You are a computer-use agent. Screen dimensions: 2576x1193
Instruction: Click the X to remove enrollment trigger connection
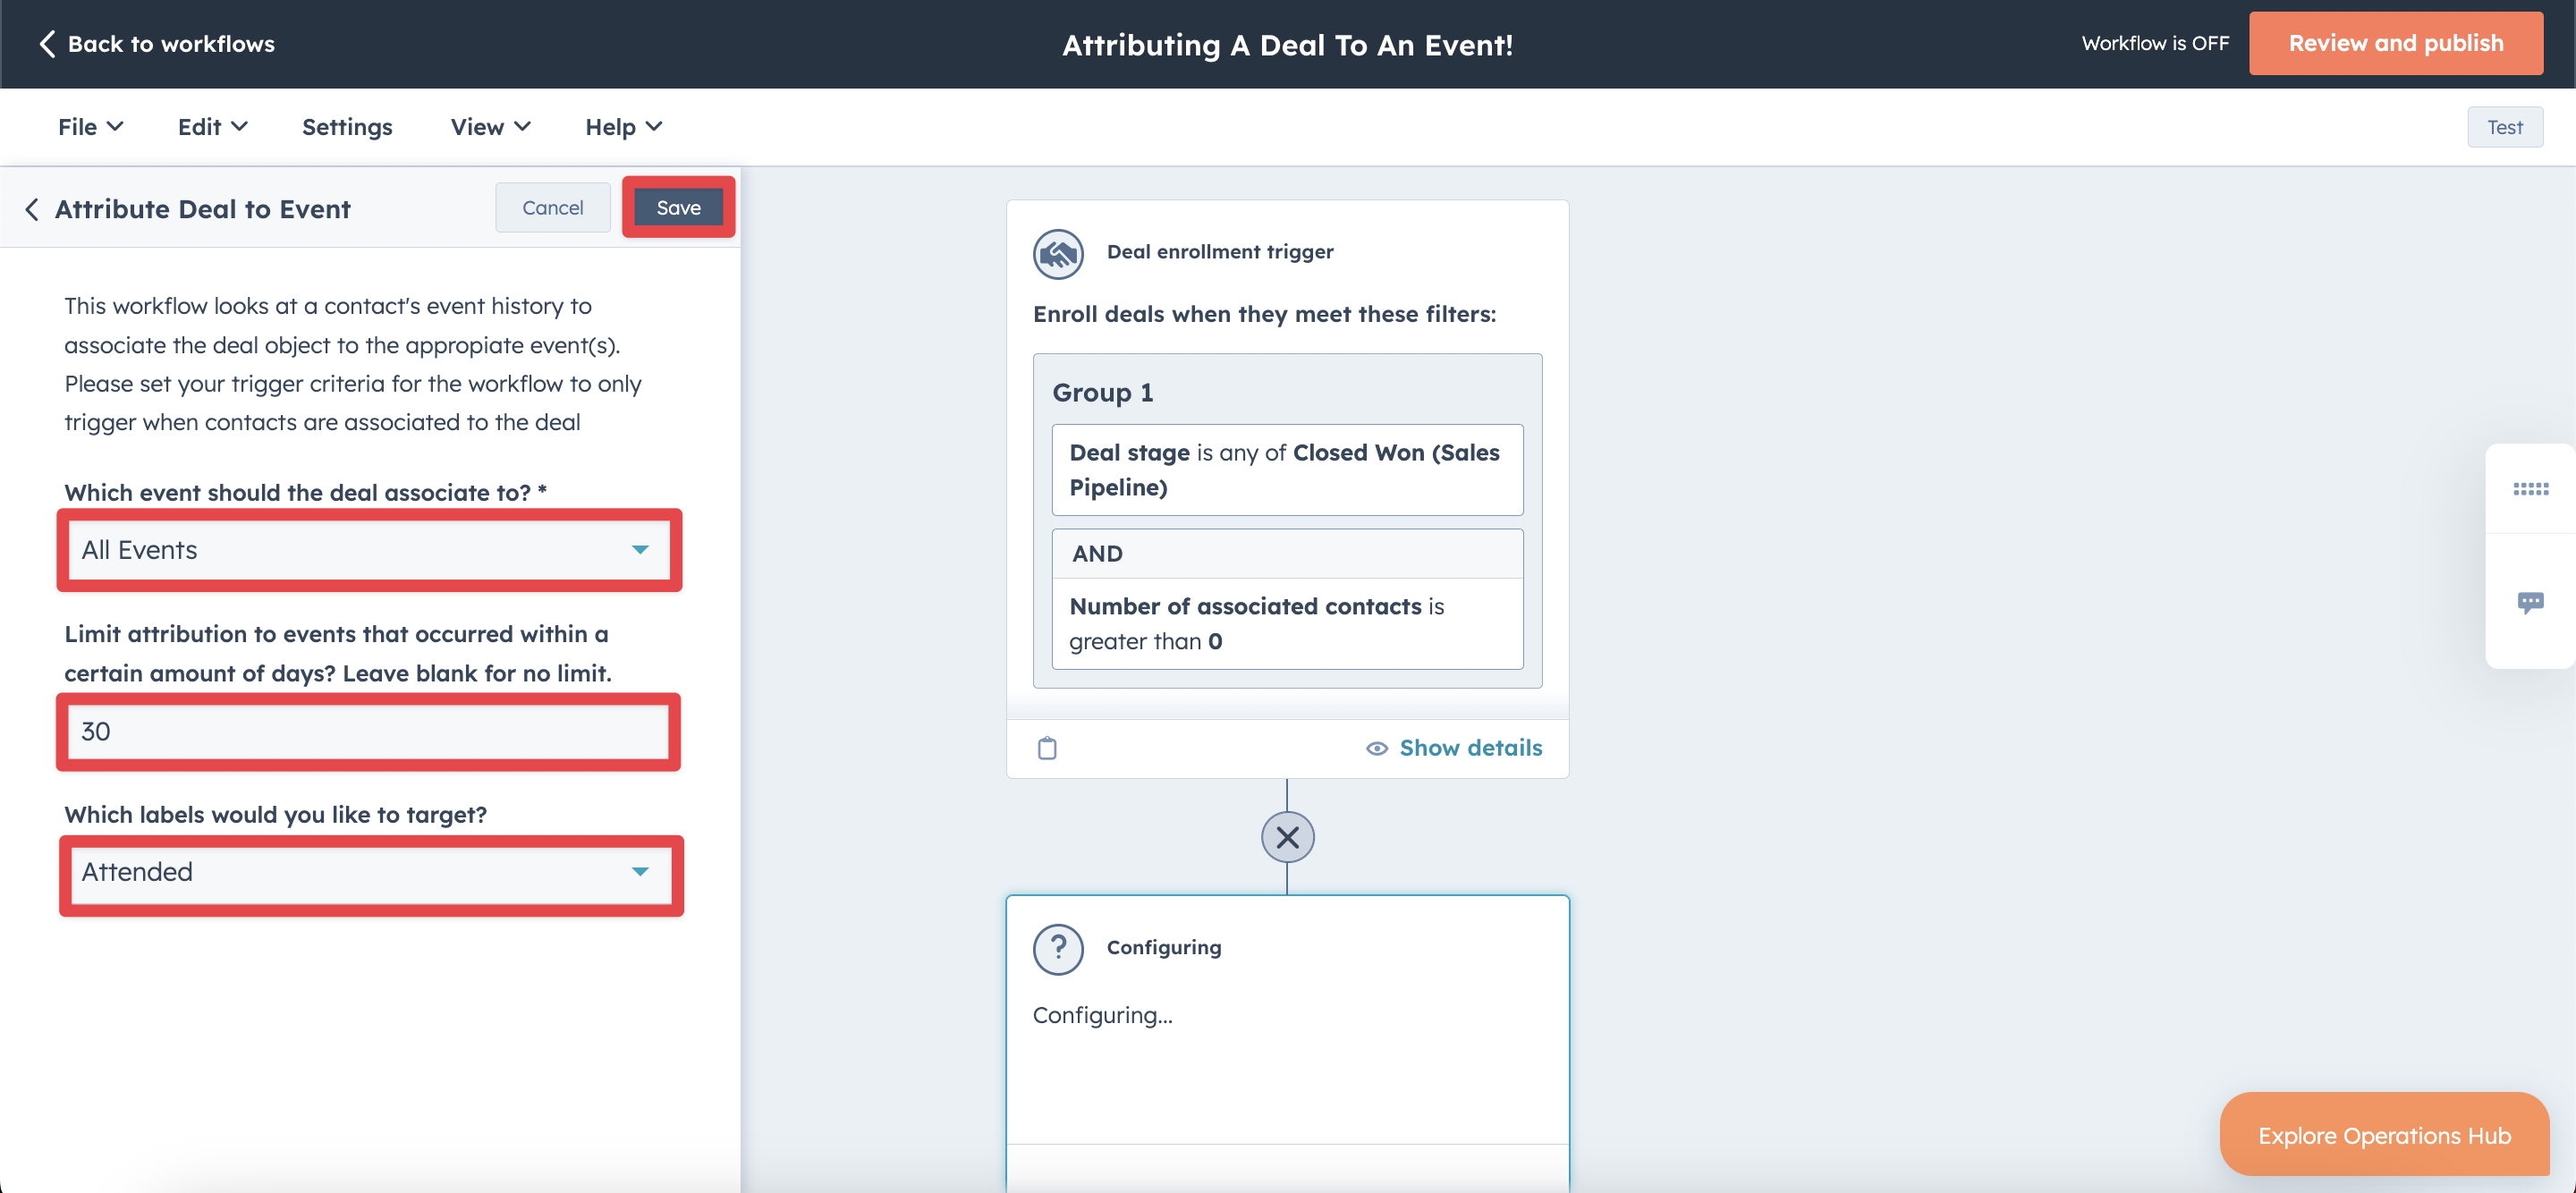tap(1288, 836)
